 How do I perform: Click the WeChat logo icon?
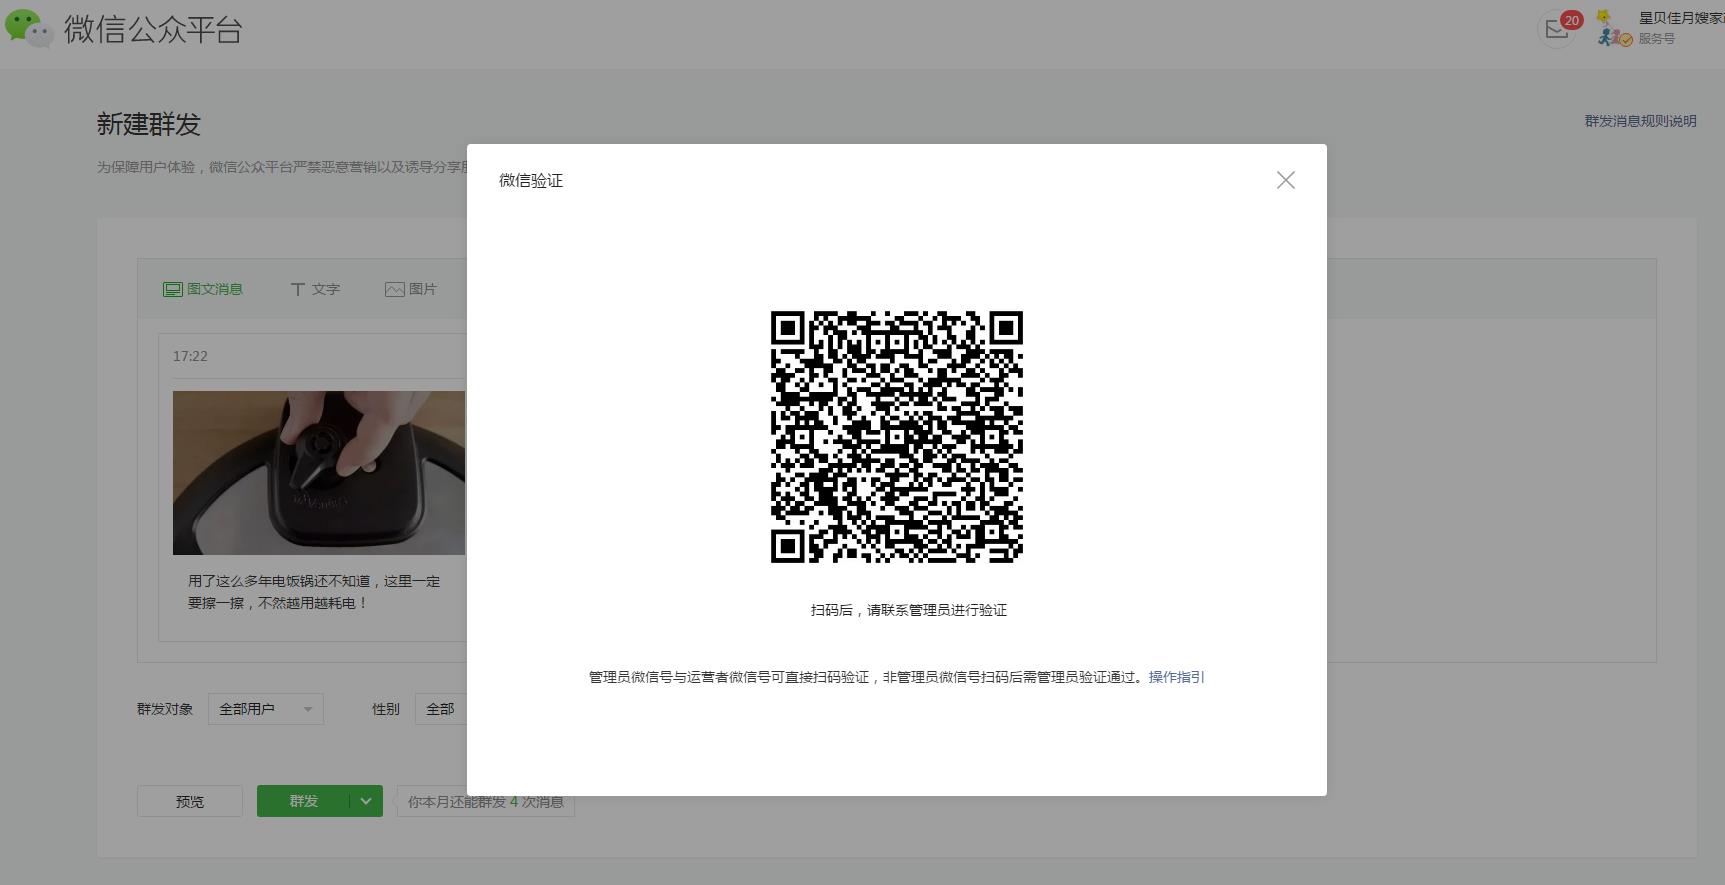coord(28,28)
